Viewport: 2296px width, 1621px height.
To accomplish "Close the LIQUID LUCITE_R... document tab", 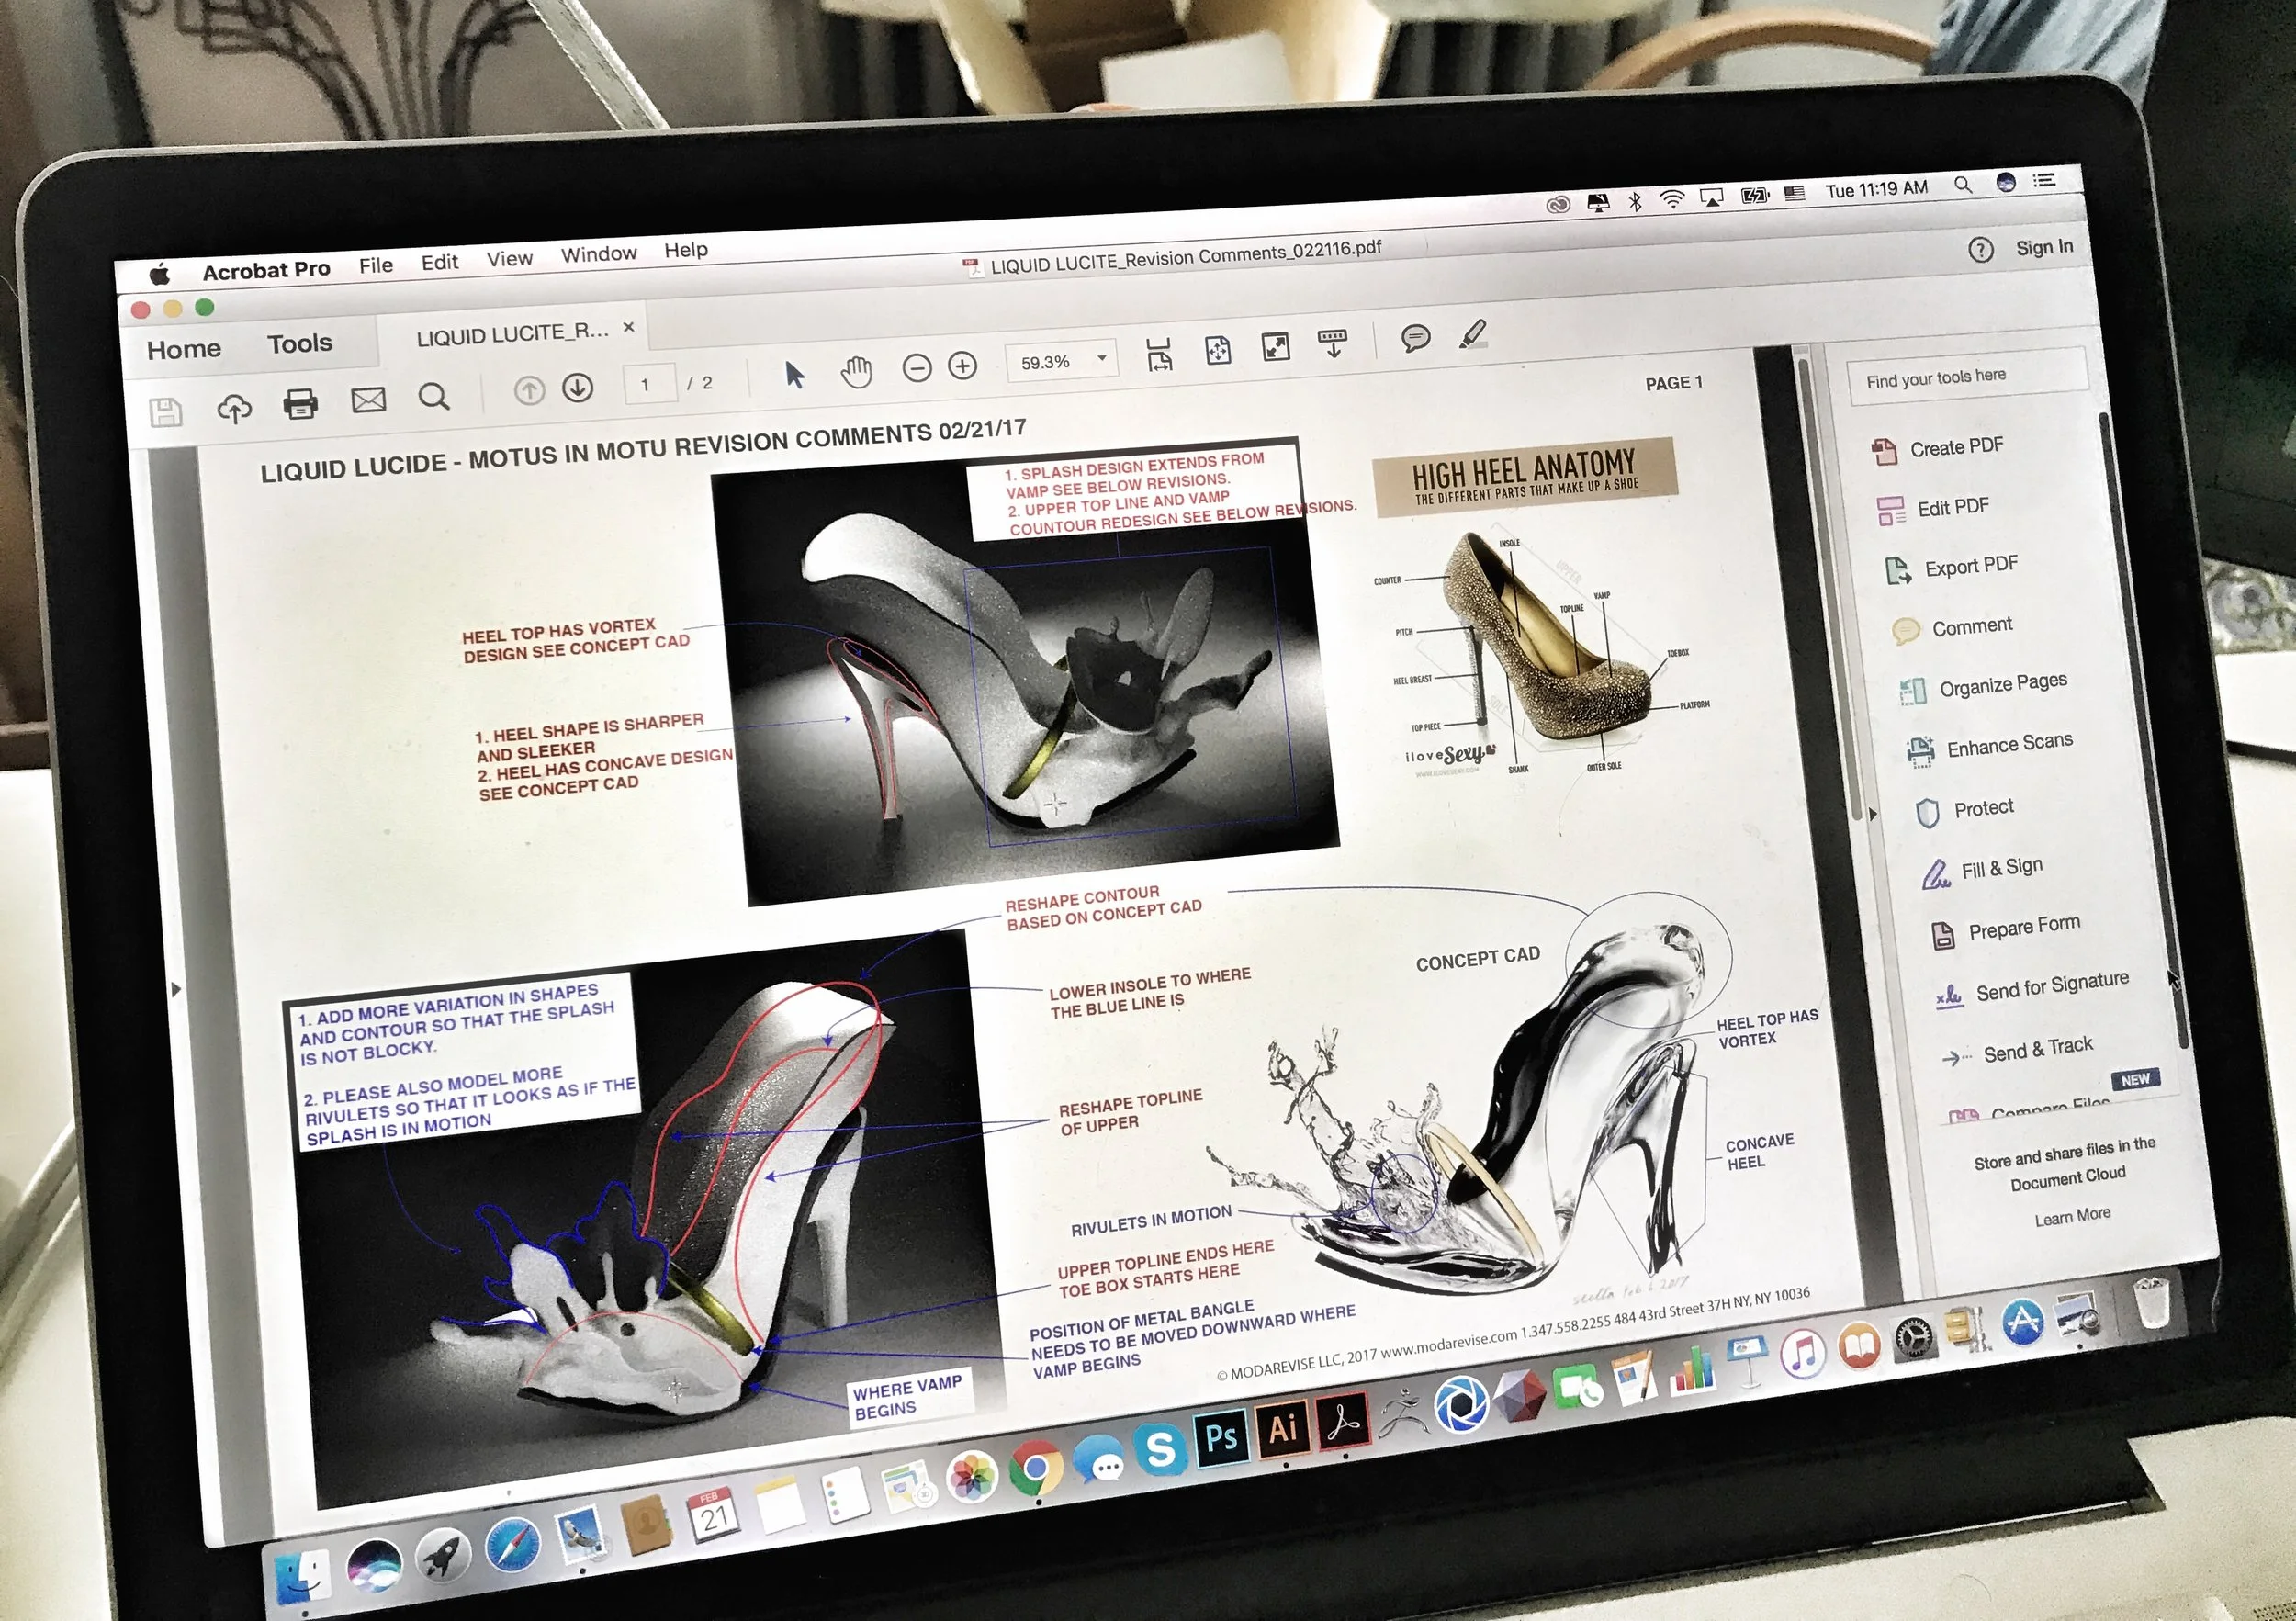I will tap(629, 327).
